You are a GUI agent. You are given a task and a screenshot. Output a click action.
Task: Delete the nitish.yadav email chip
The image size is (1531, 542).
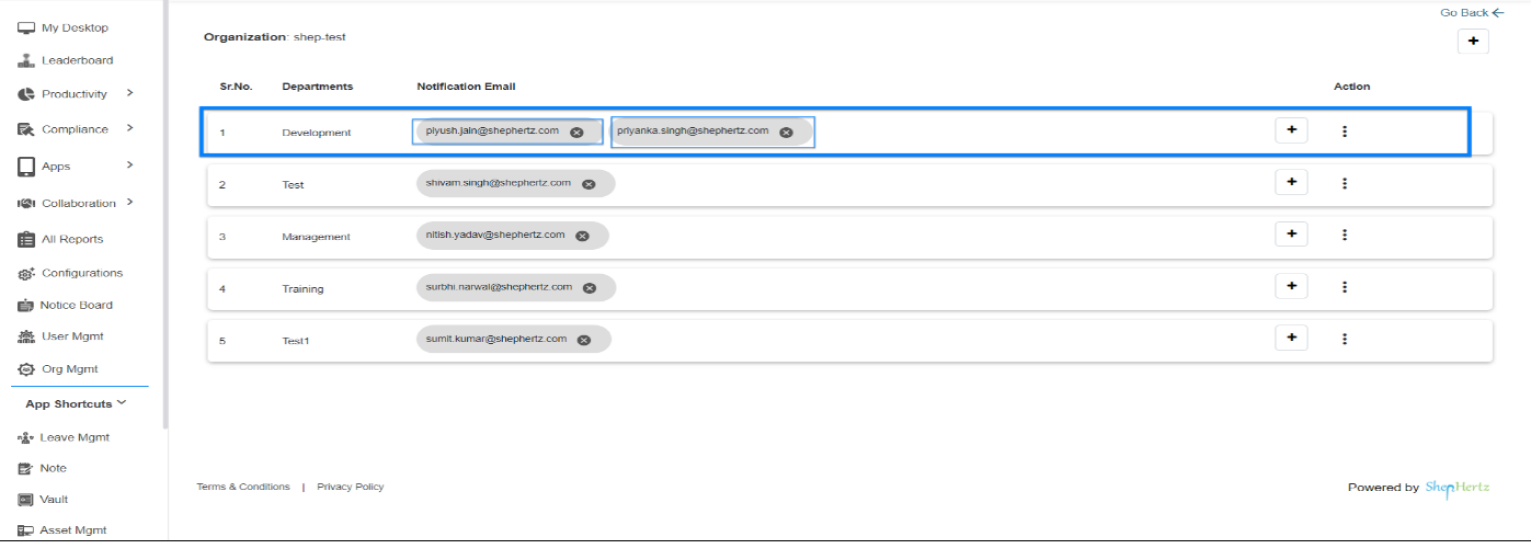tap(582, 236)
